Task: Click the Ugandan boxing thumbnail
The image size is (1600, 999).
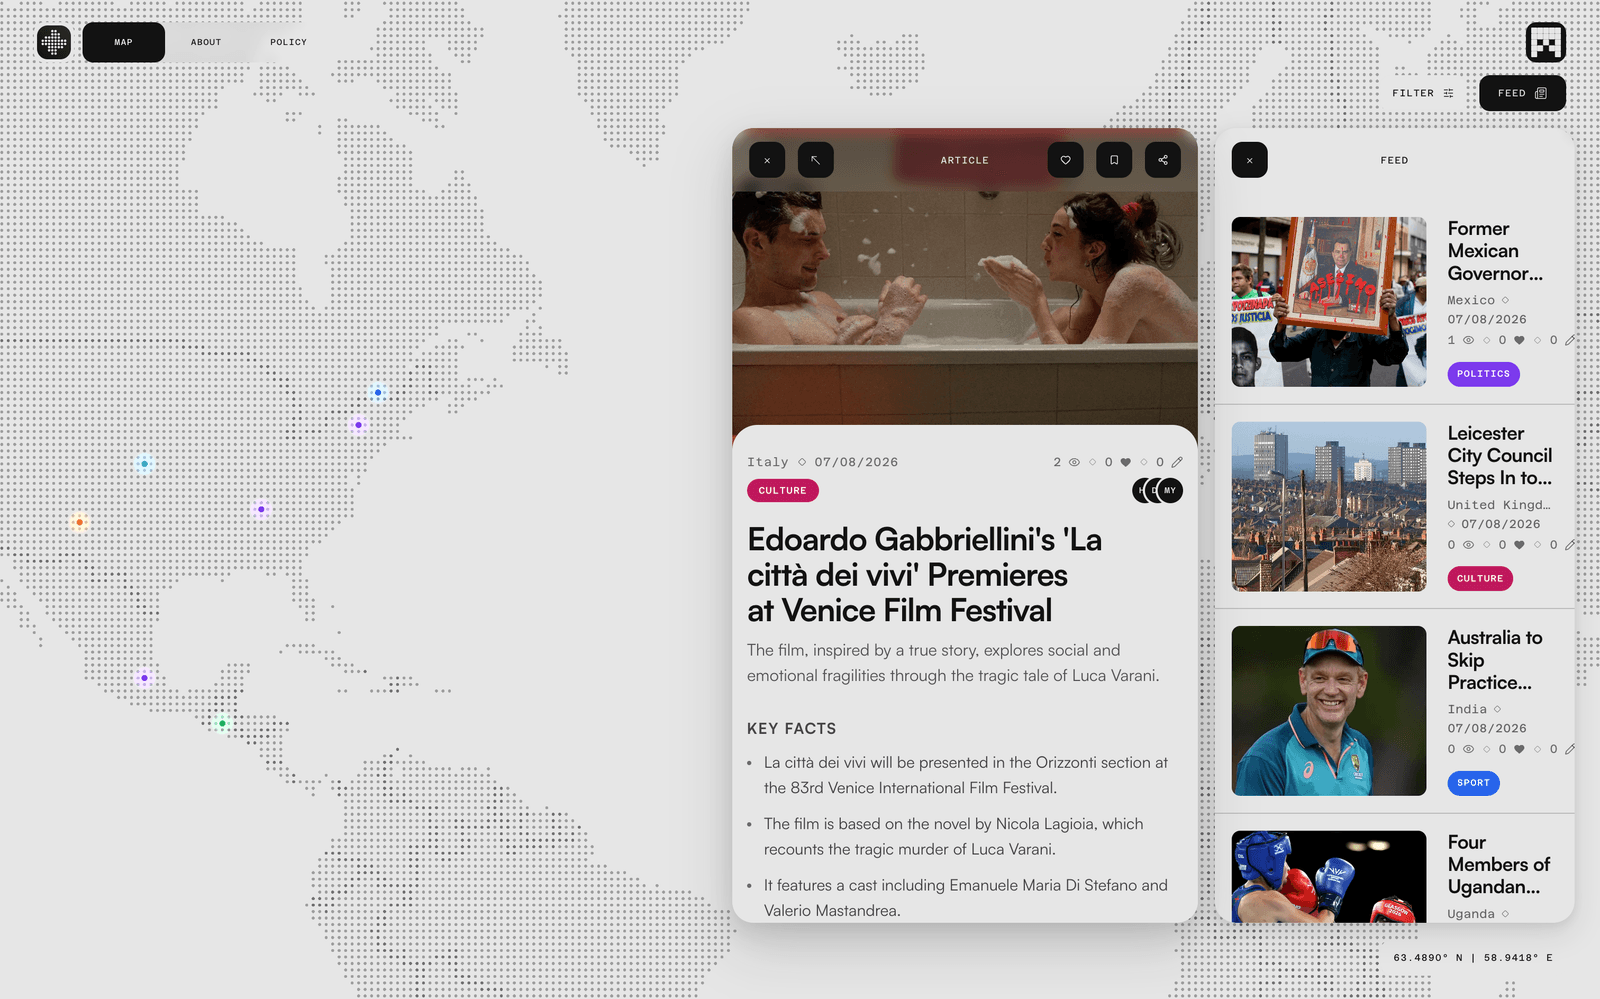Action: point(1329,877)
